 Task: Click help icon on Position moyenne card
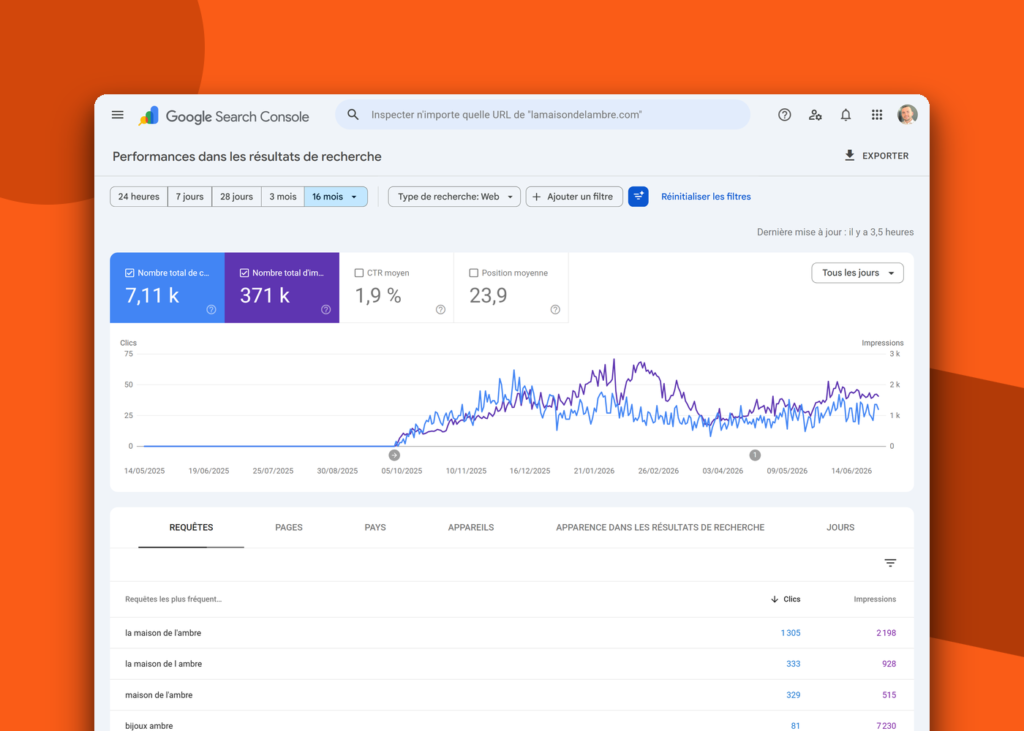click(555, 310)
